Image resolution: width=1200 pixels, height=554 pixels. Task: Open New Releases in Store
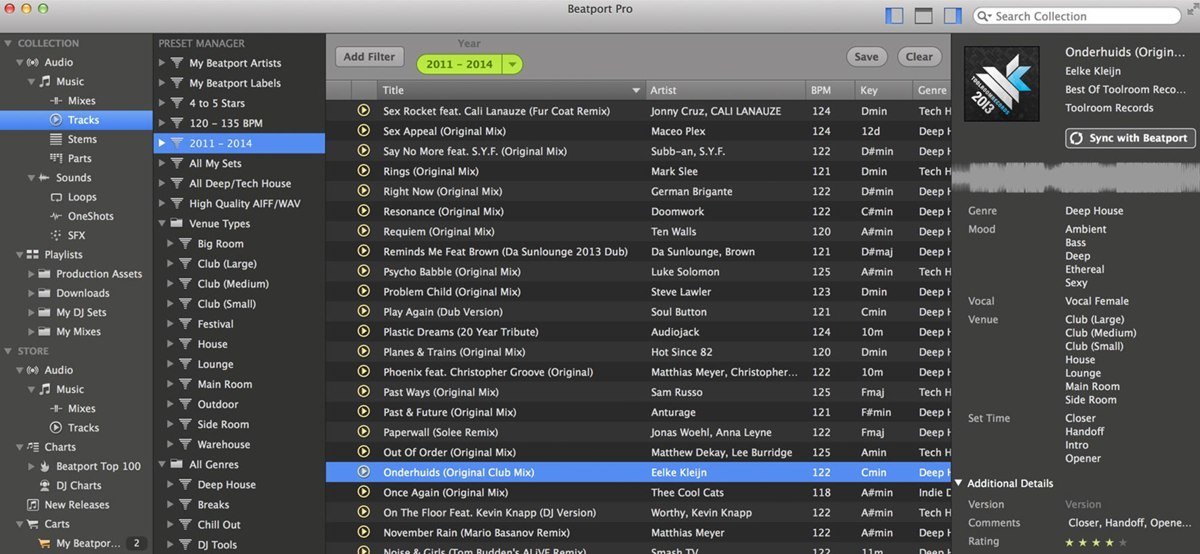(77, 505)
